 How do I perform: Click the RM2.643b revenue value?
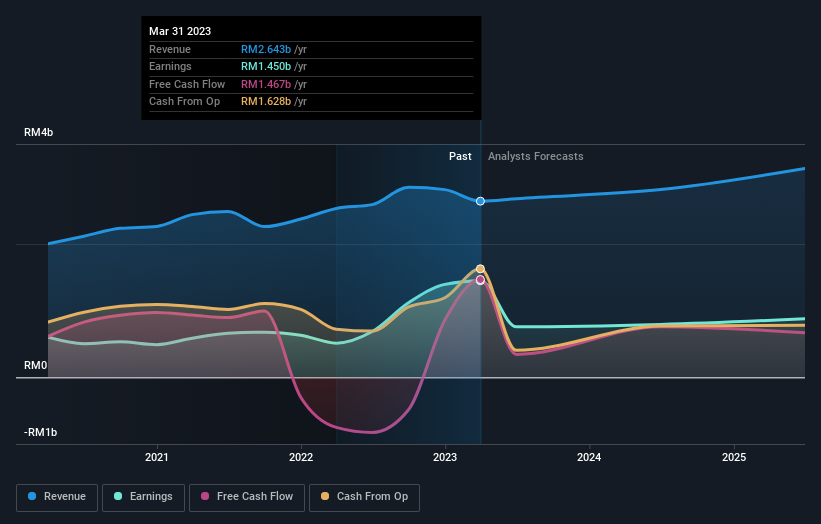tap(266, 49)
